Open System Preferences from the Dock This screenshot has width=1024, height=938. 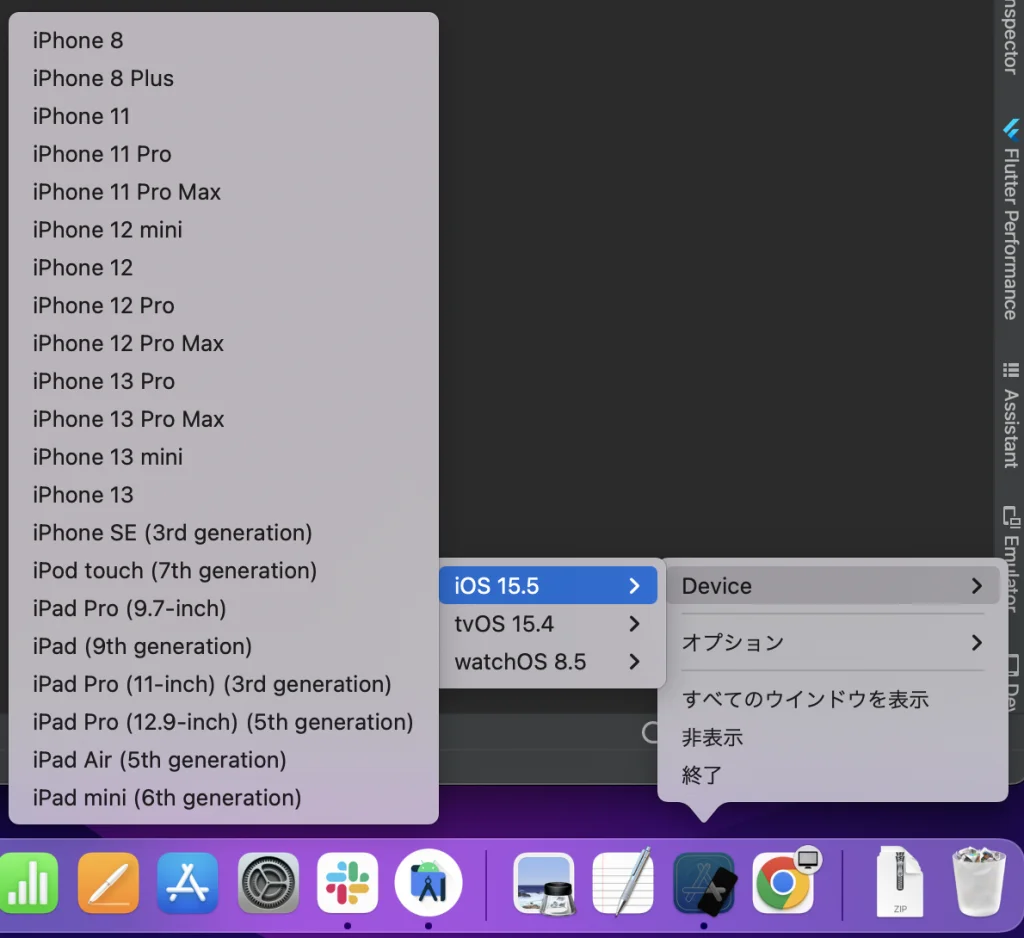click(x=268, y=882)
